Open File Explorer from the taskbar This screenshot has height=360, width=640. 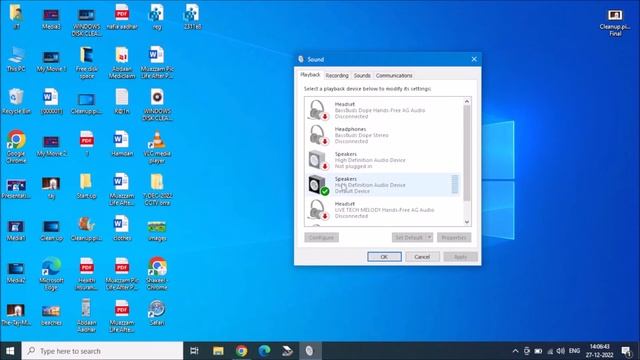[218, 351]
